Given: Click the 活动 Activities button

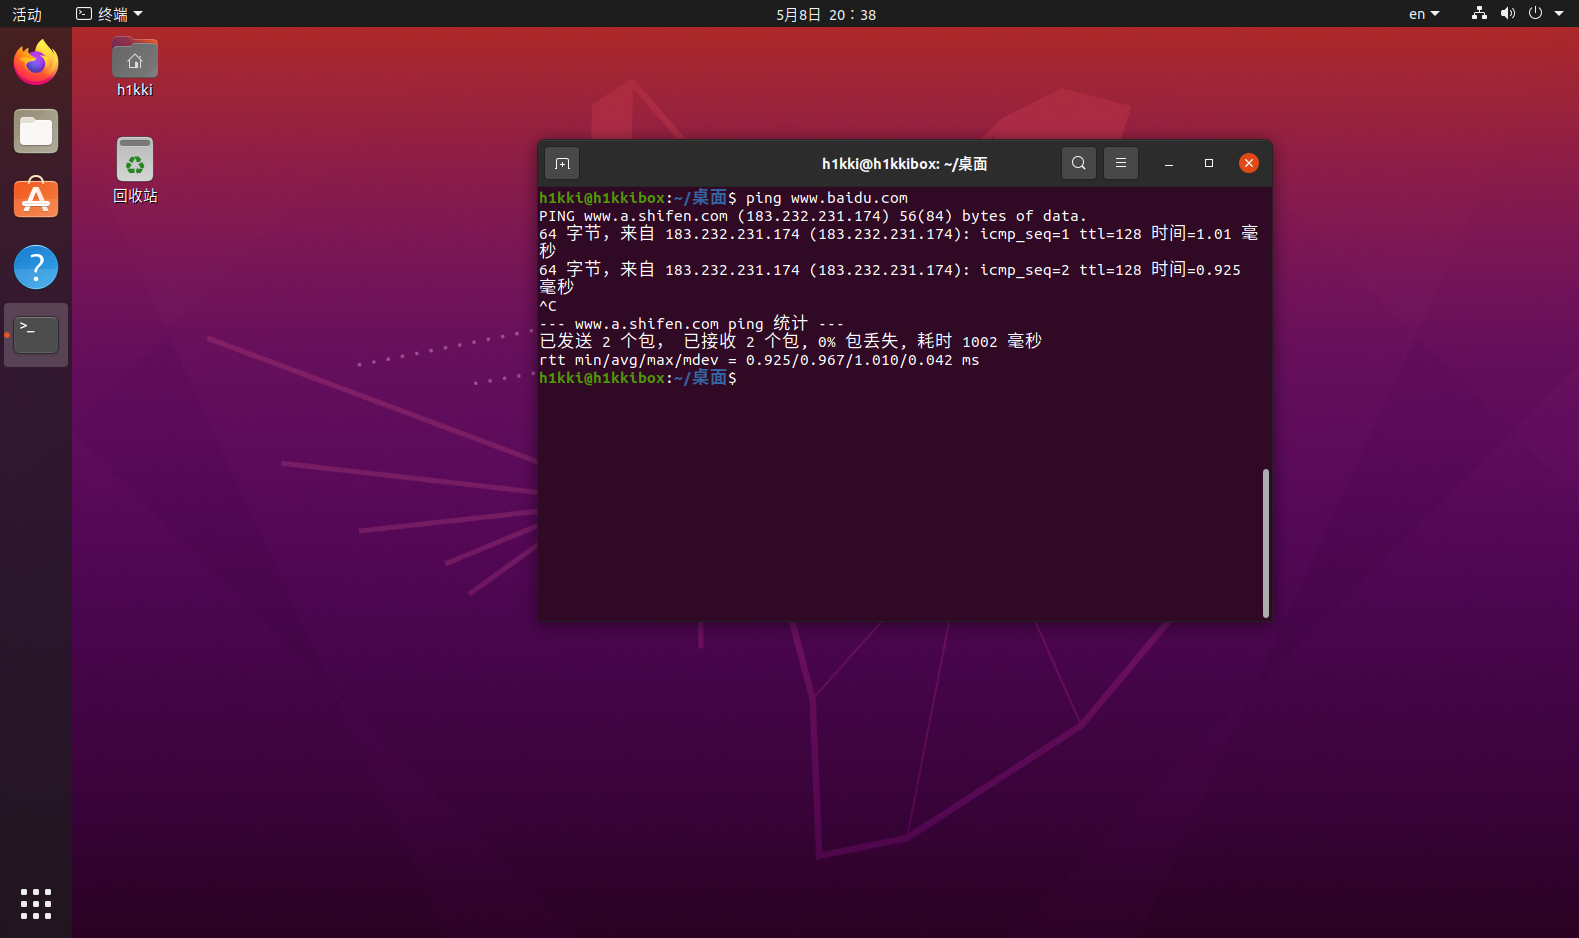Looking at the screenshot, I should coord(27,14).
